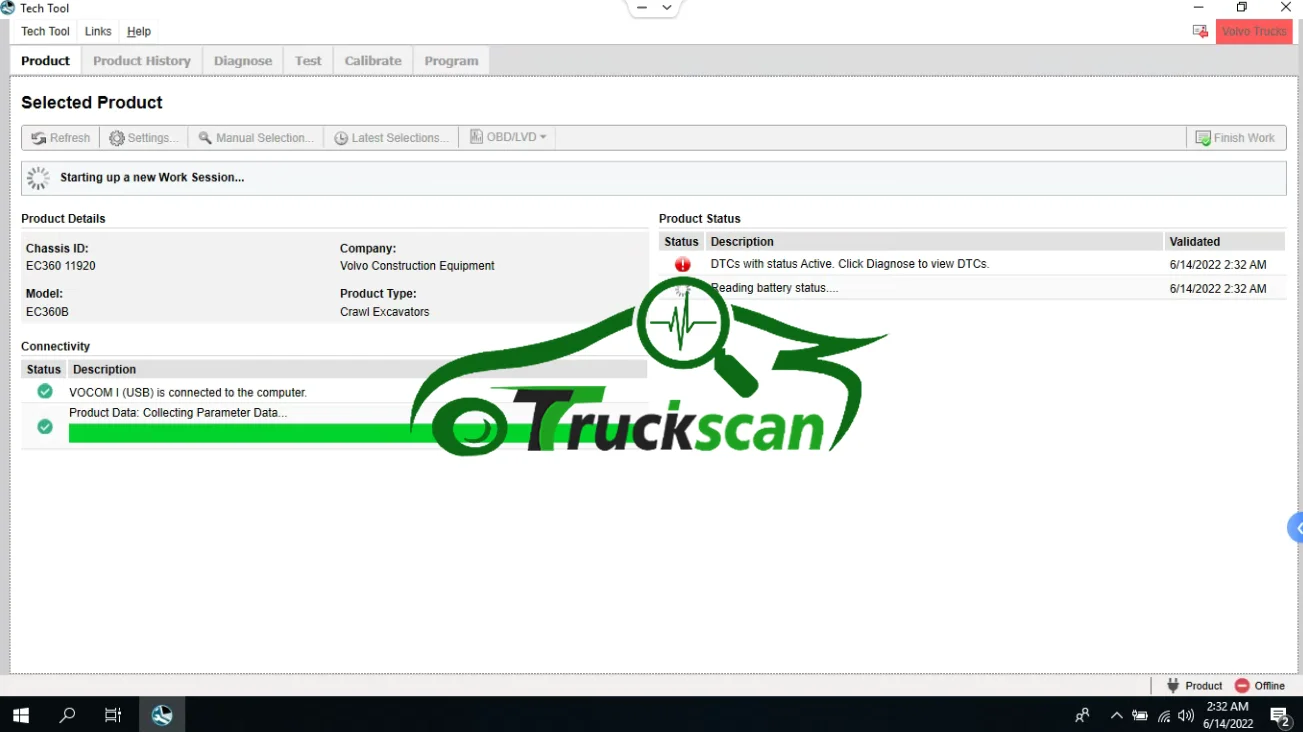Open the Program tab
The height and width of the screenshot is (732, 1303).
(x=451, y=61)
